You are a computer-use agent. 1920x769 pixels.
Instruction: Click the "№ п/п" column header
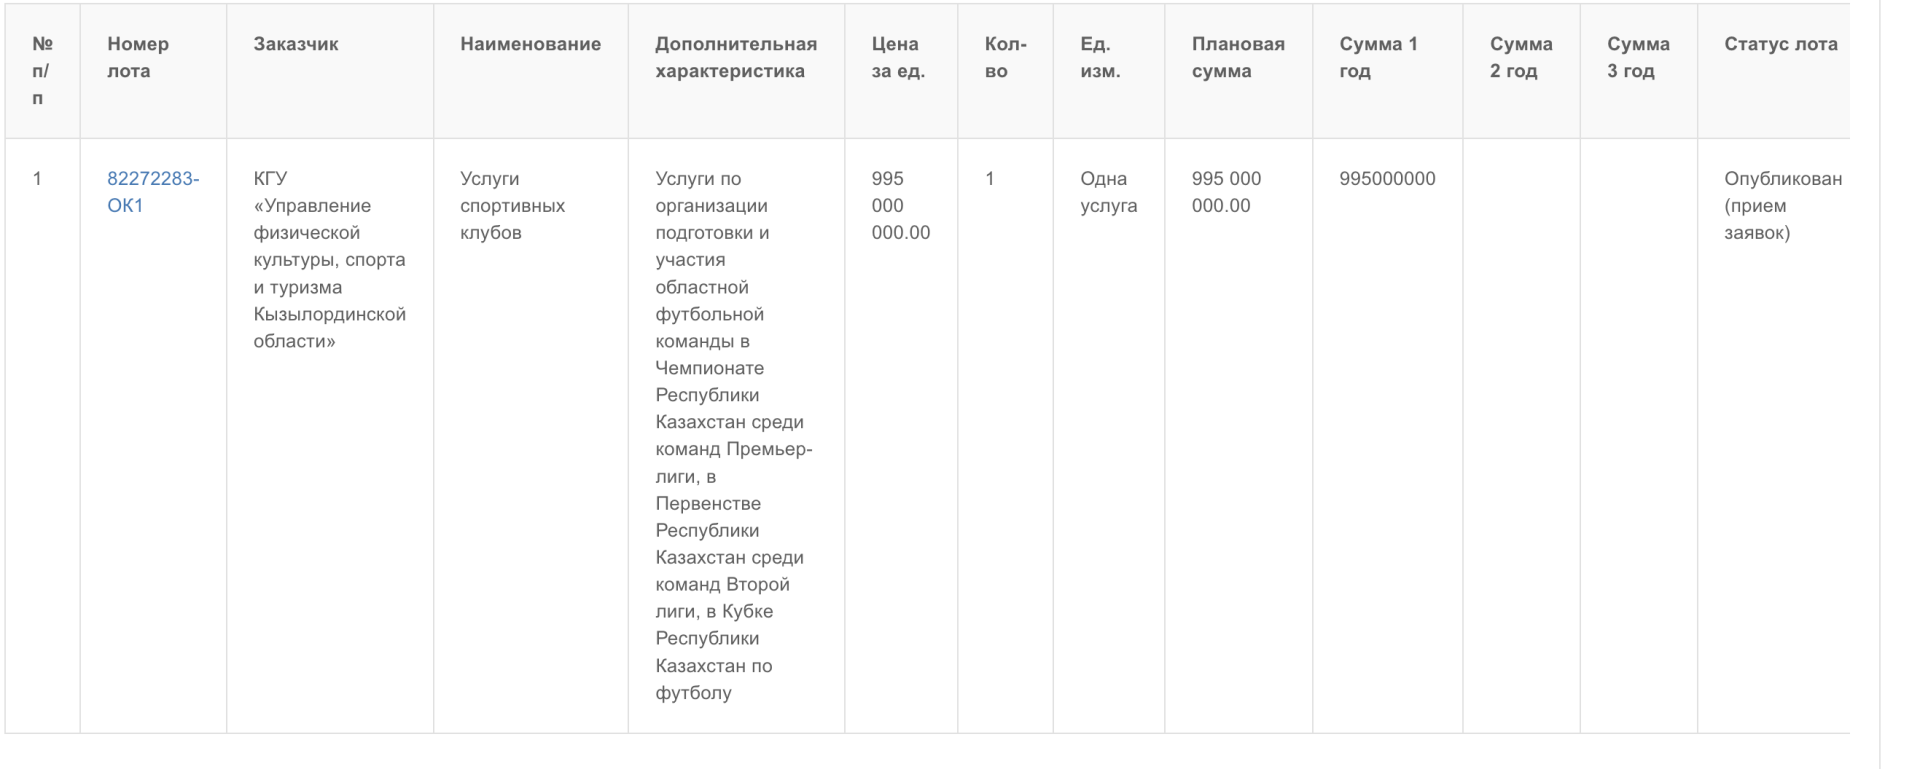tap(42, 71)
